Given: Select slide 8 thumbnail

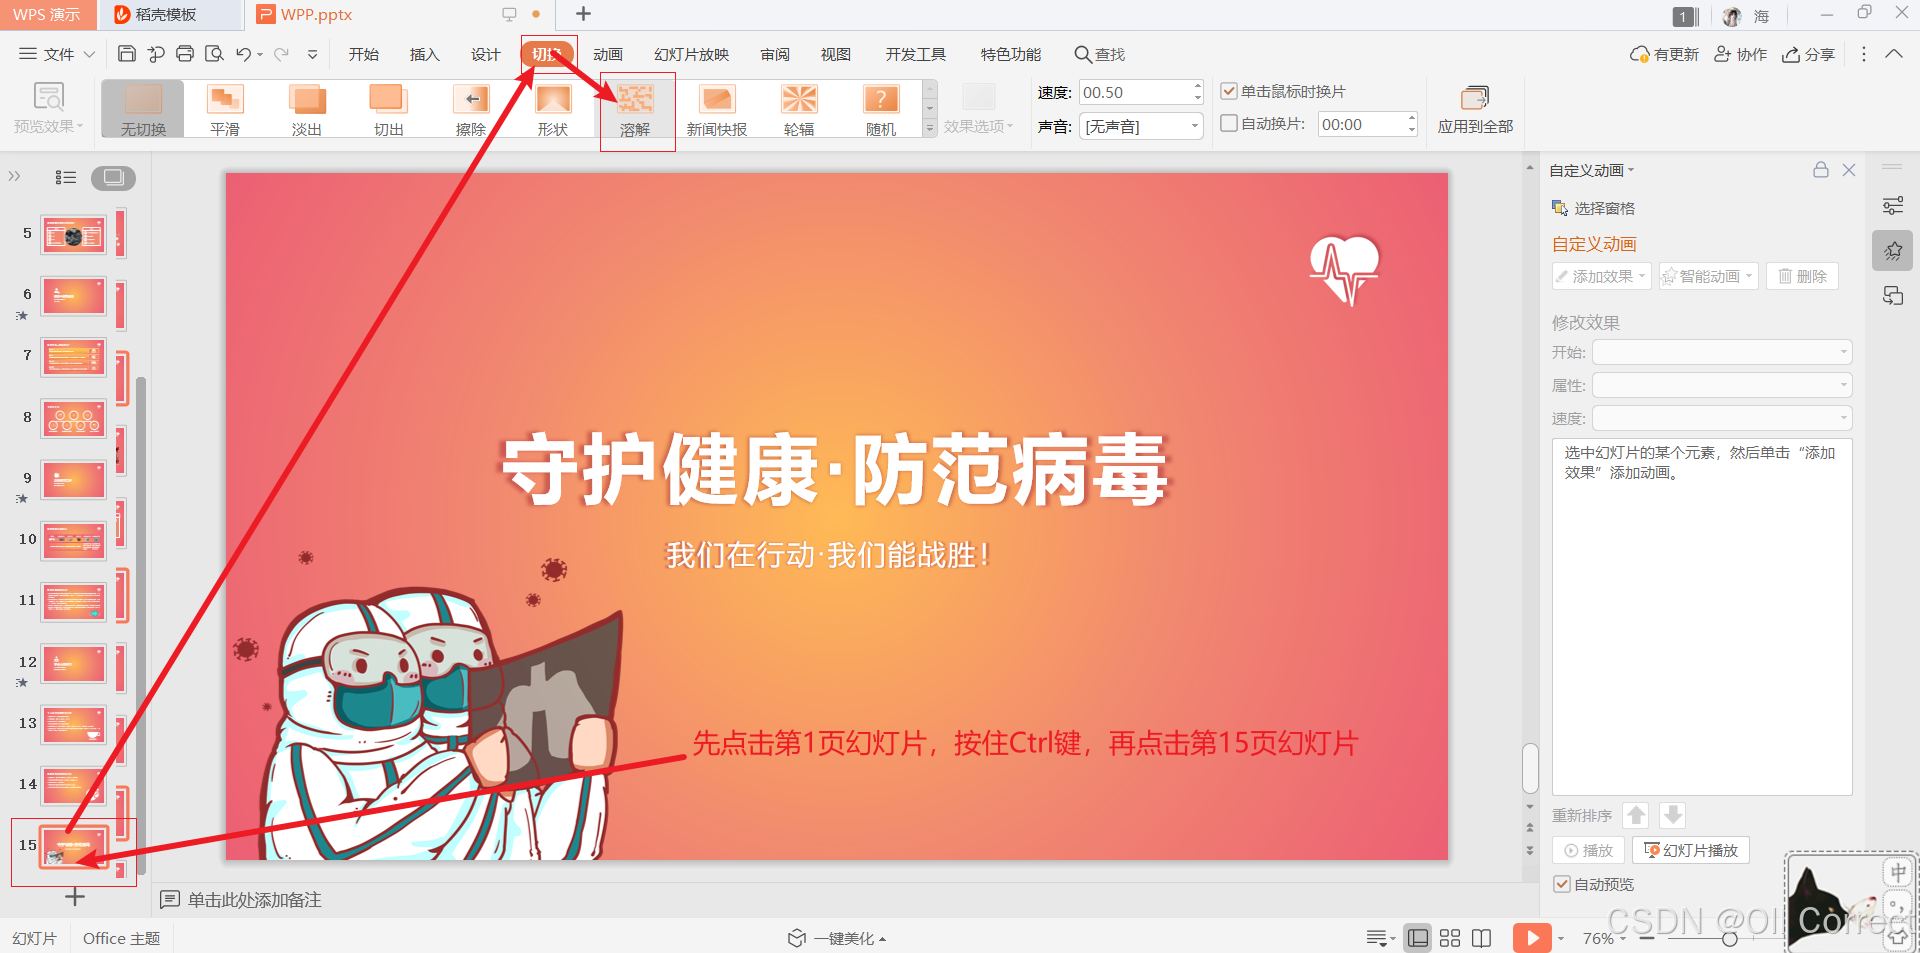Looking at the screenshot, I should 74,418.
